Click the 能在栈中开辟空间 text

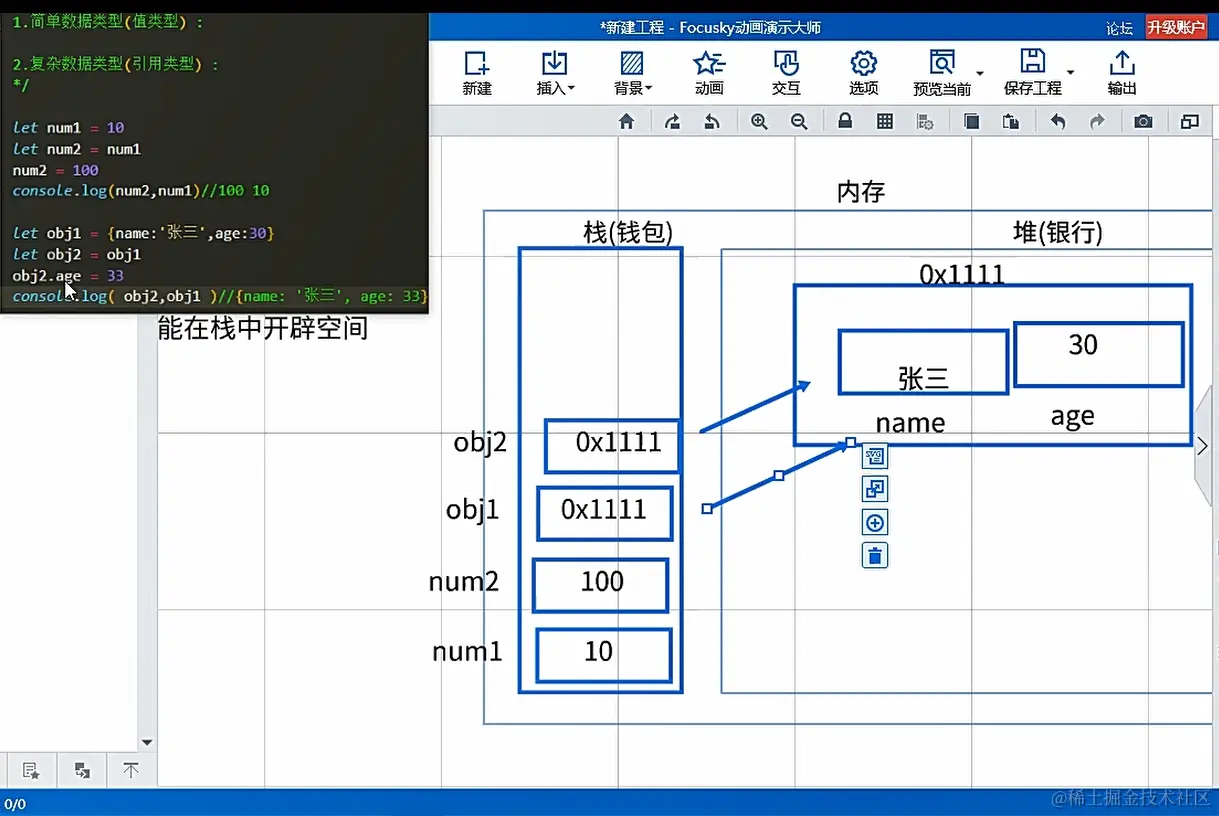263,327
